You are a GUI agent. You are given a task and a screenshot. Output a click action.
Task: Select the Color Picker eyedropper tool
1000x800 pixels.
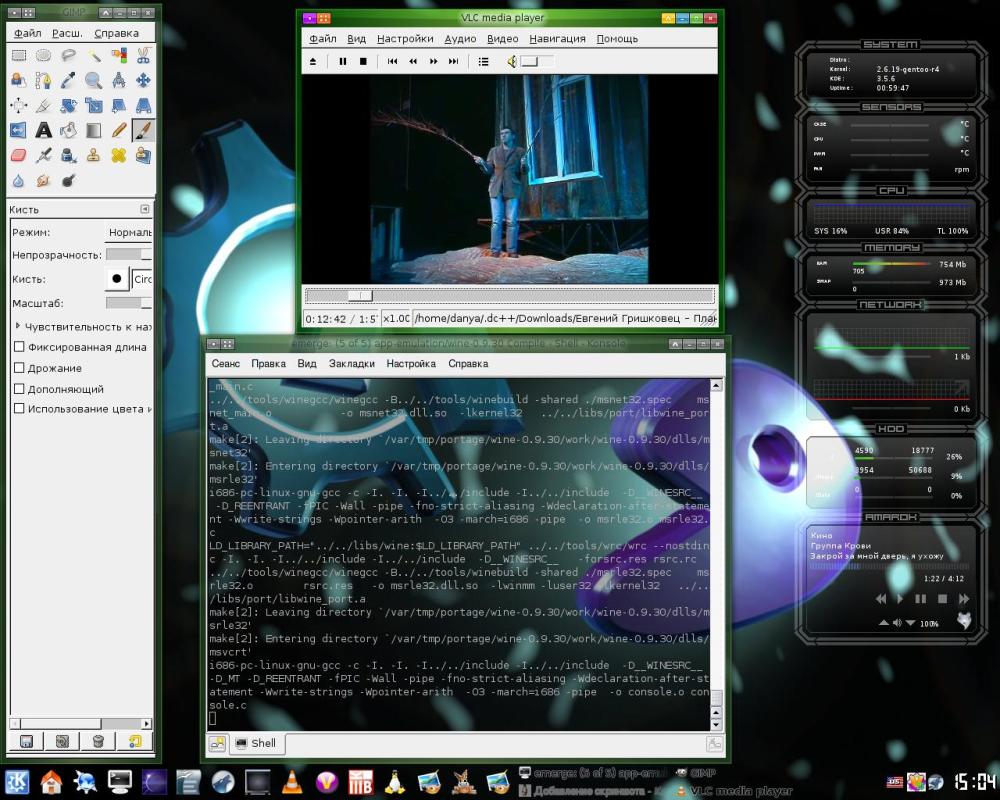pos(68,80)
